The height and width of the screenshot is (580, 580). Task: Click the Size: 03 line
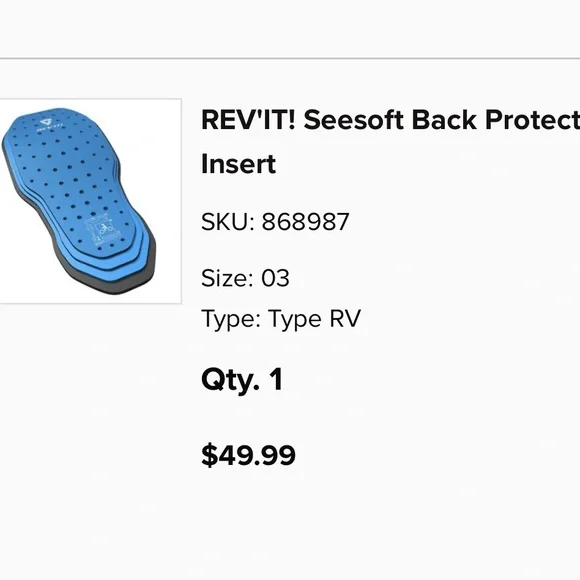click(x=245, y=278)
